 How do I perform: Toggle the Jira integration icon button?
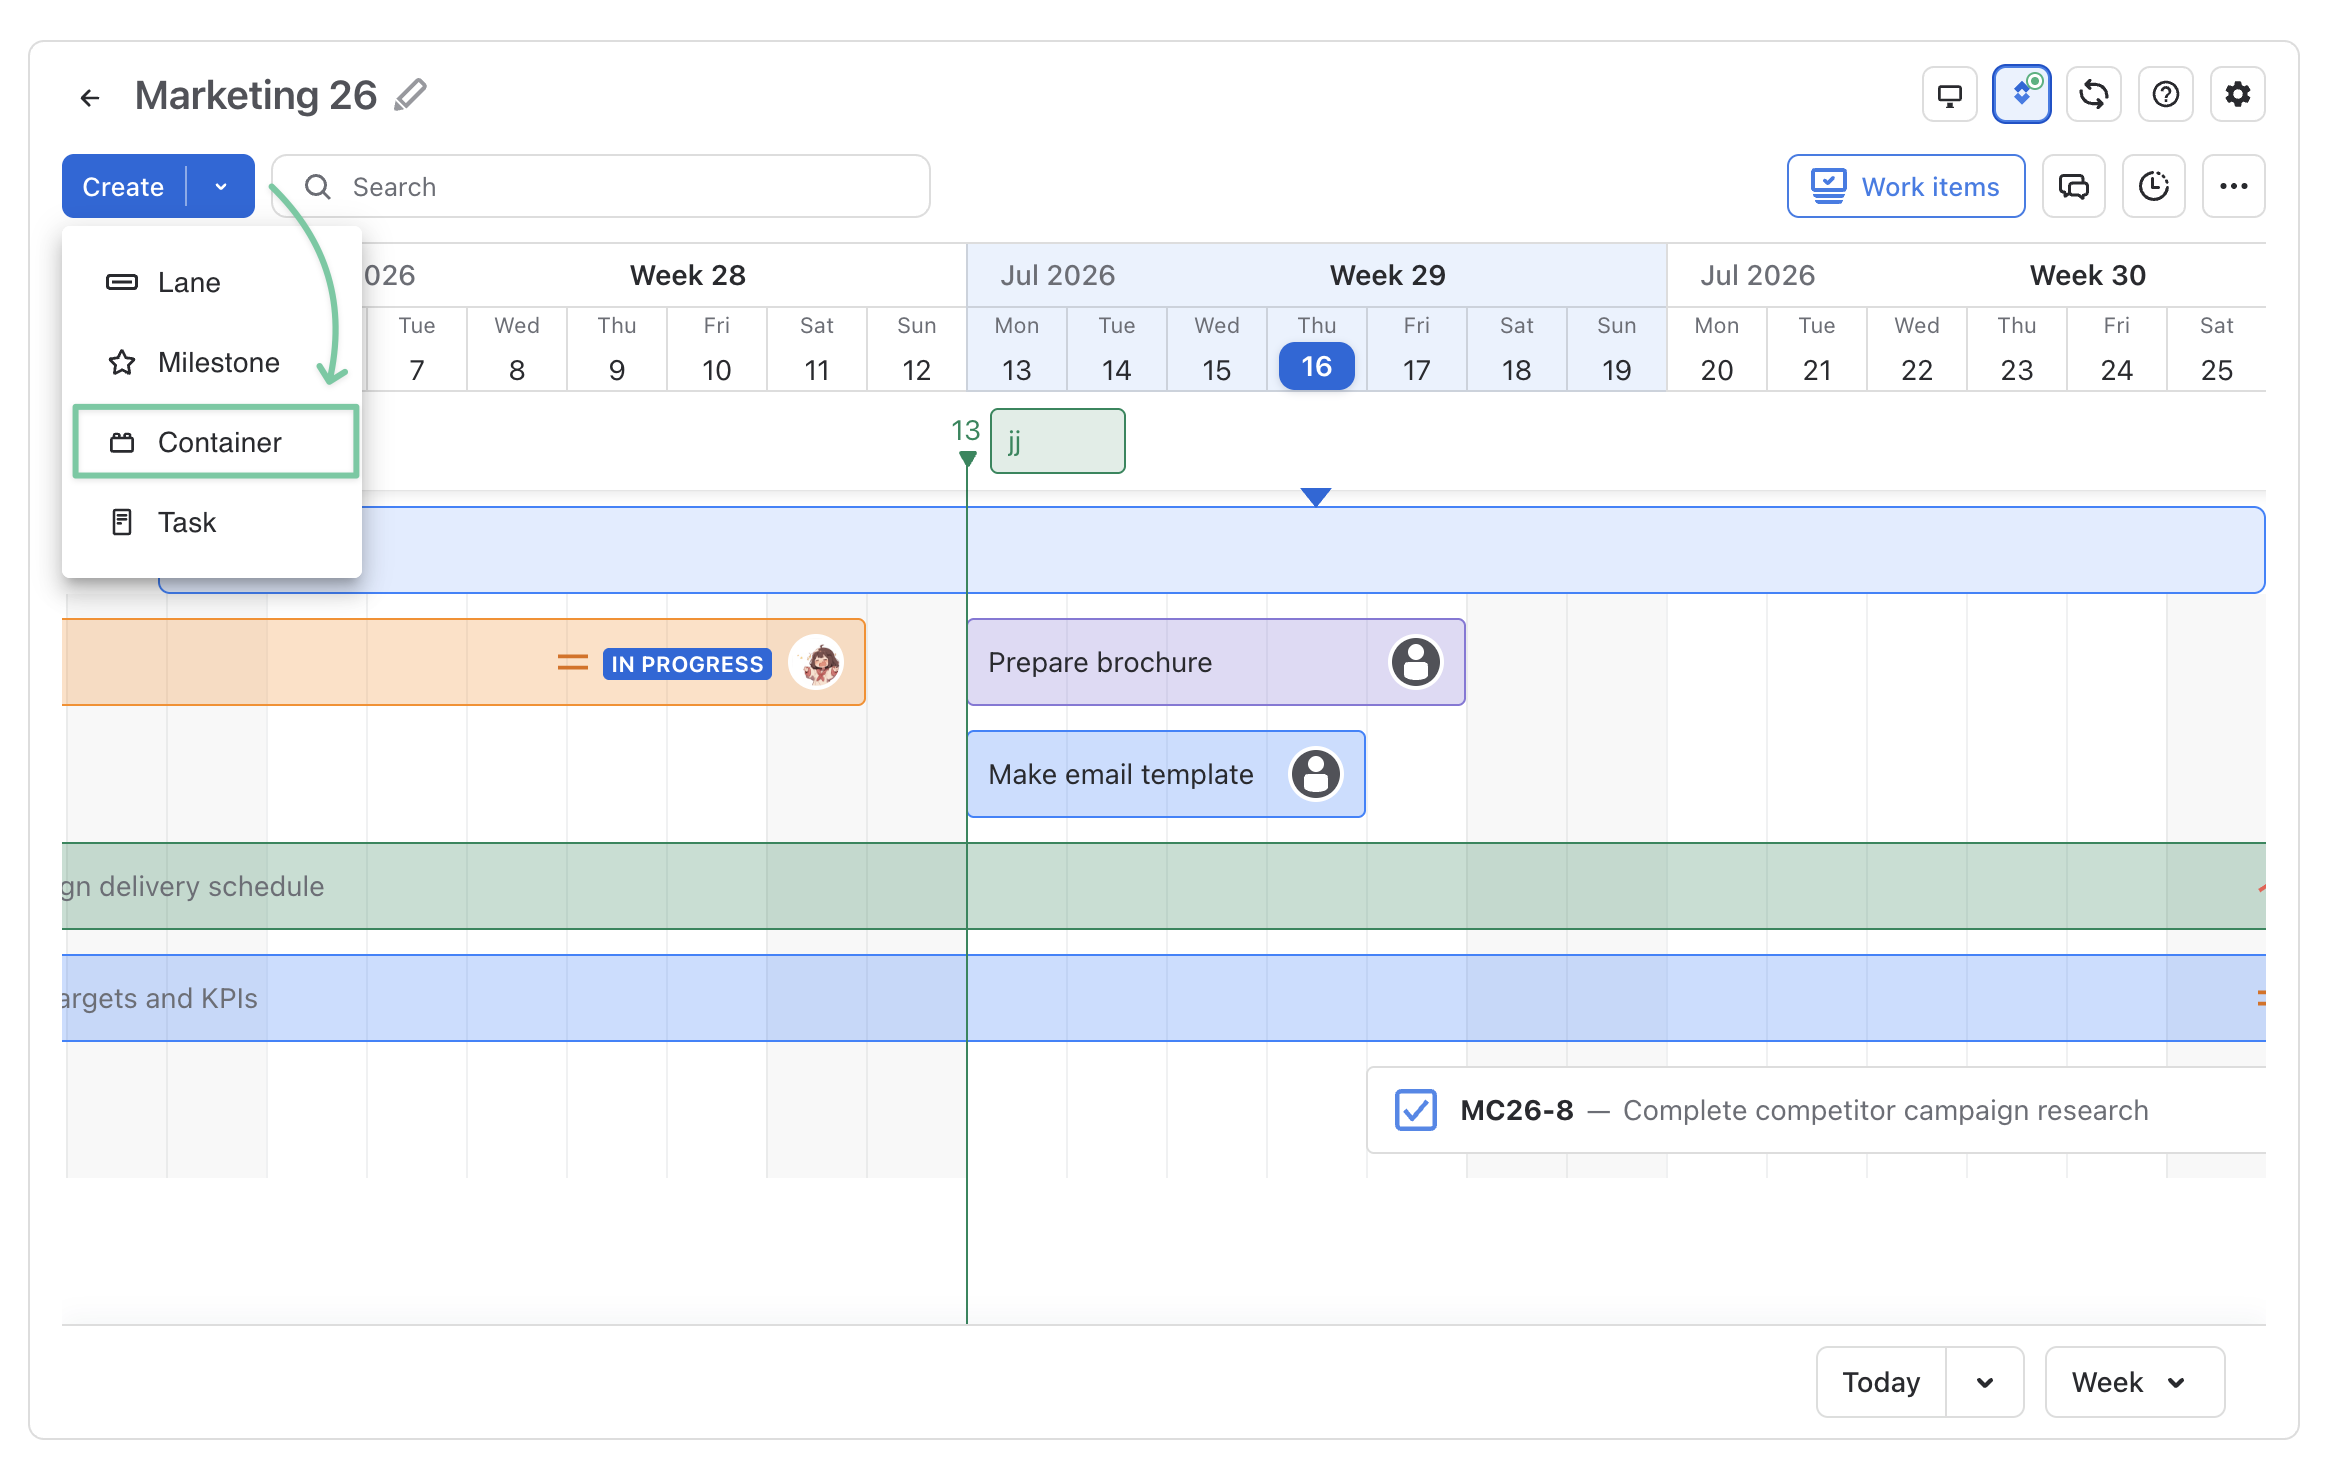[x=2021, y=95]
